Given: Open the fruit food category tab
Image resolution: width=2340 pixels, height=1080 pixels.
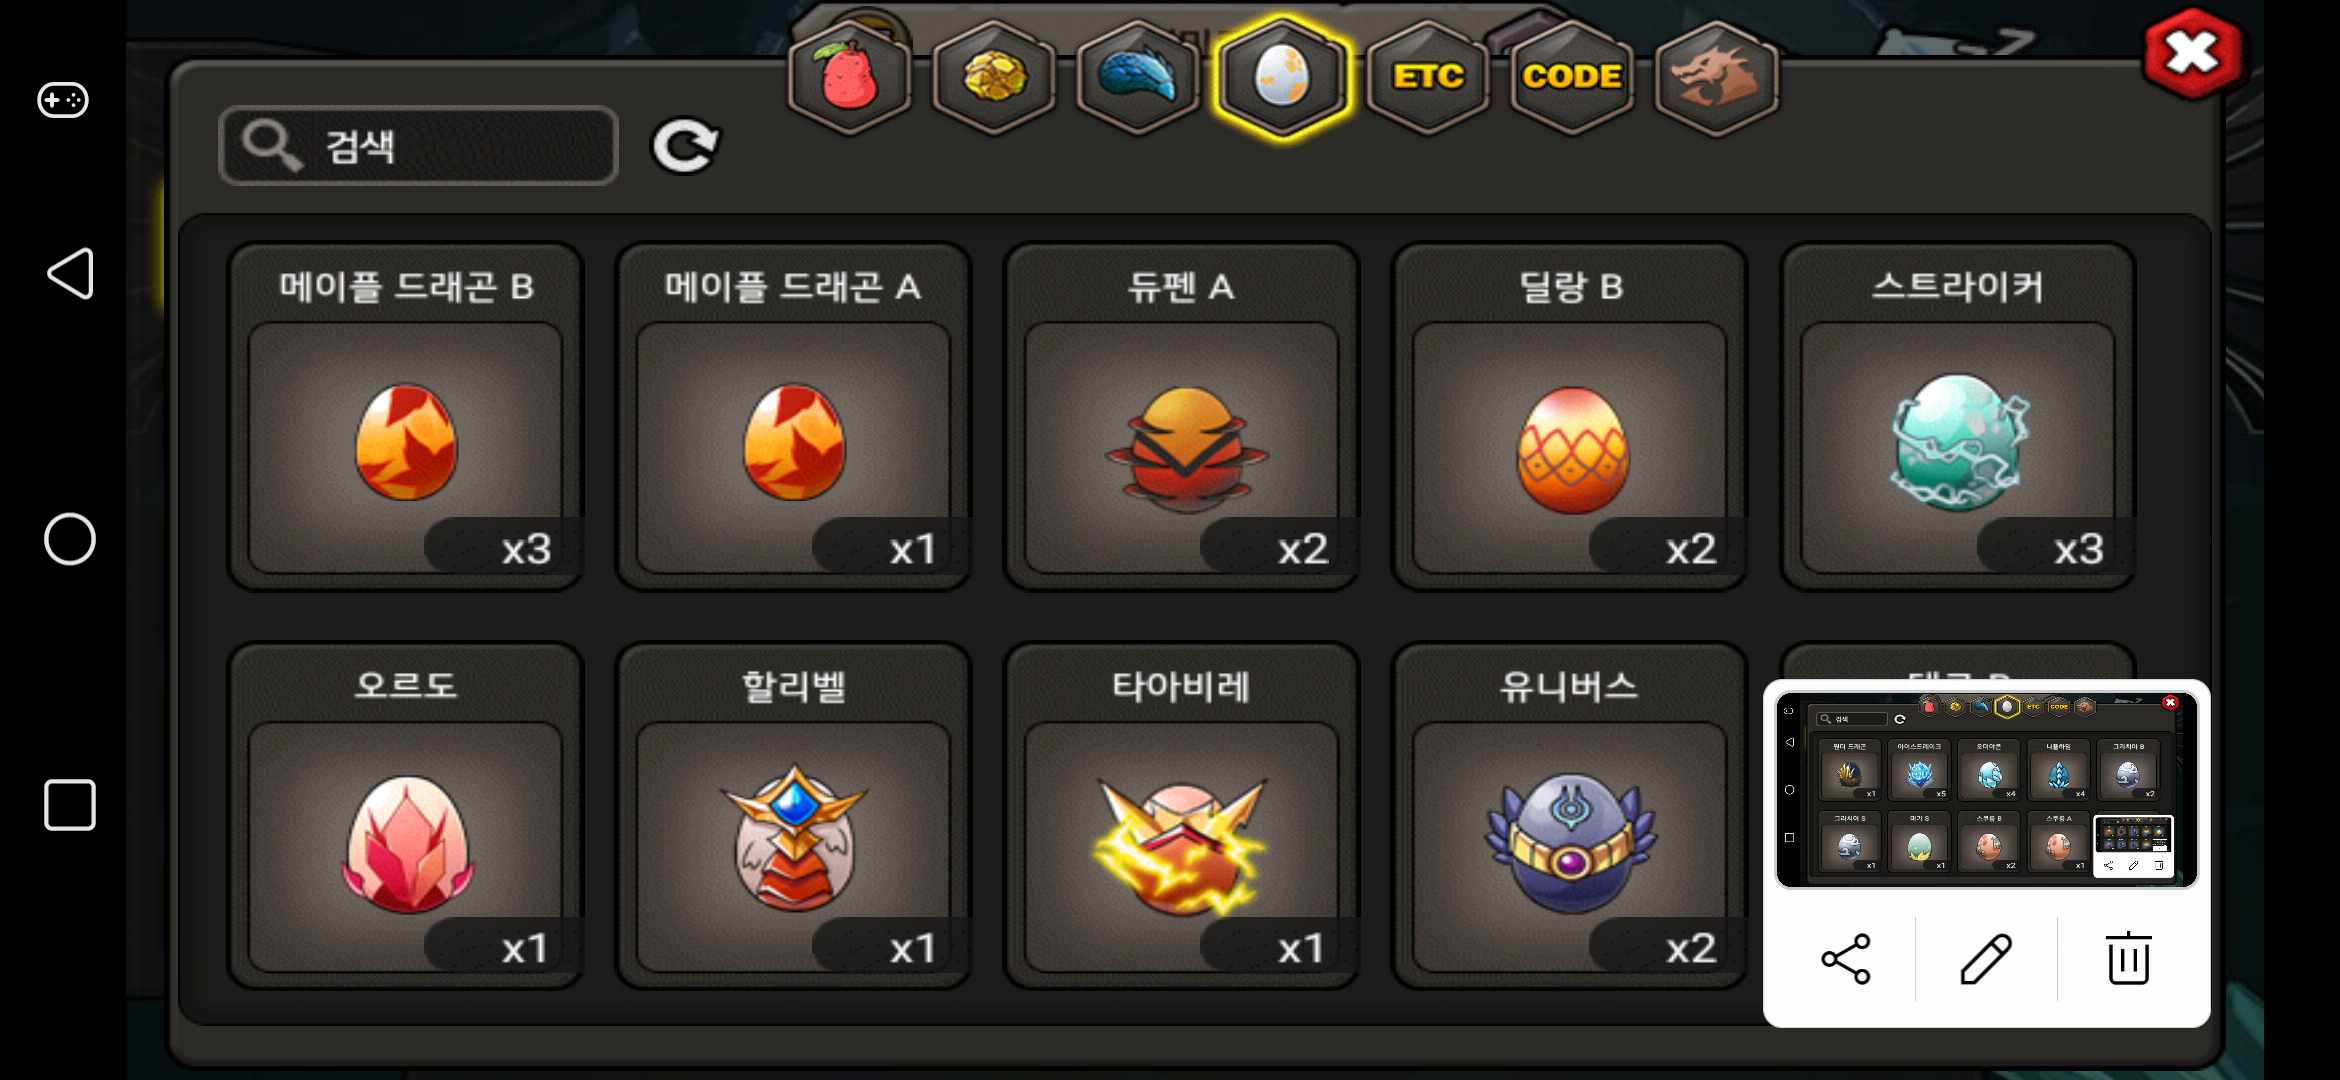Looking at the screenshot, I should coord(849,77).
